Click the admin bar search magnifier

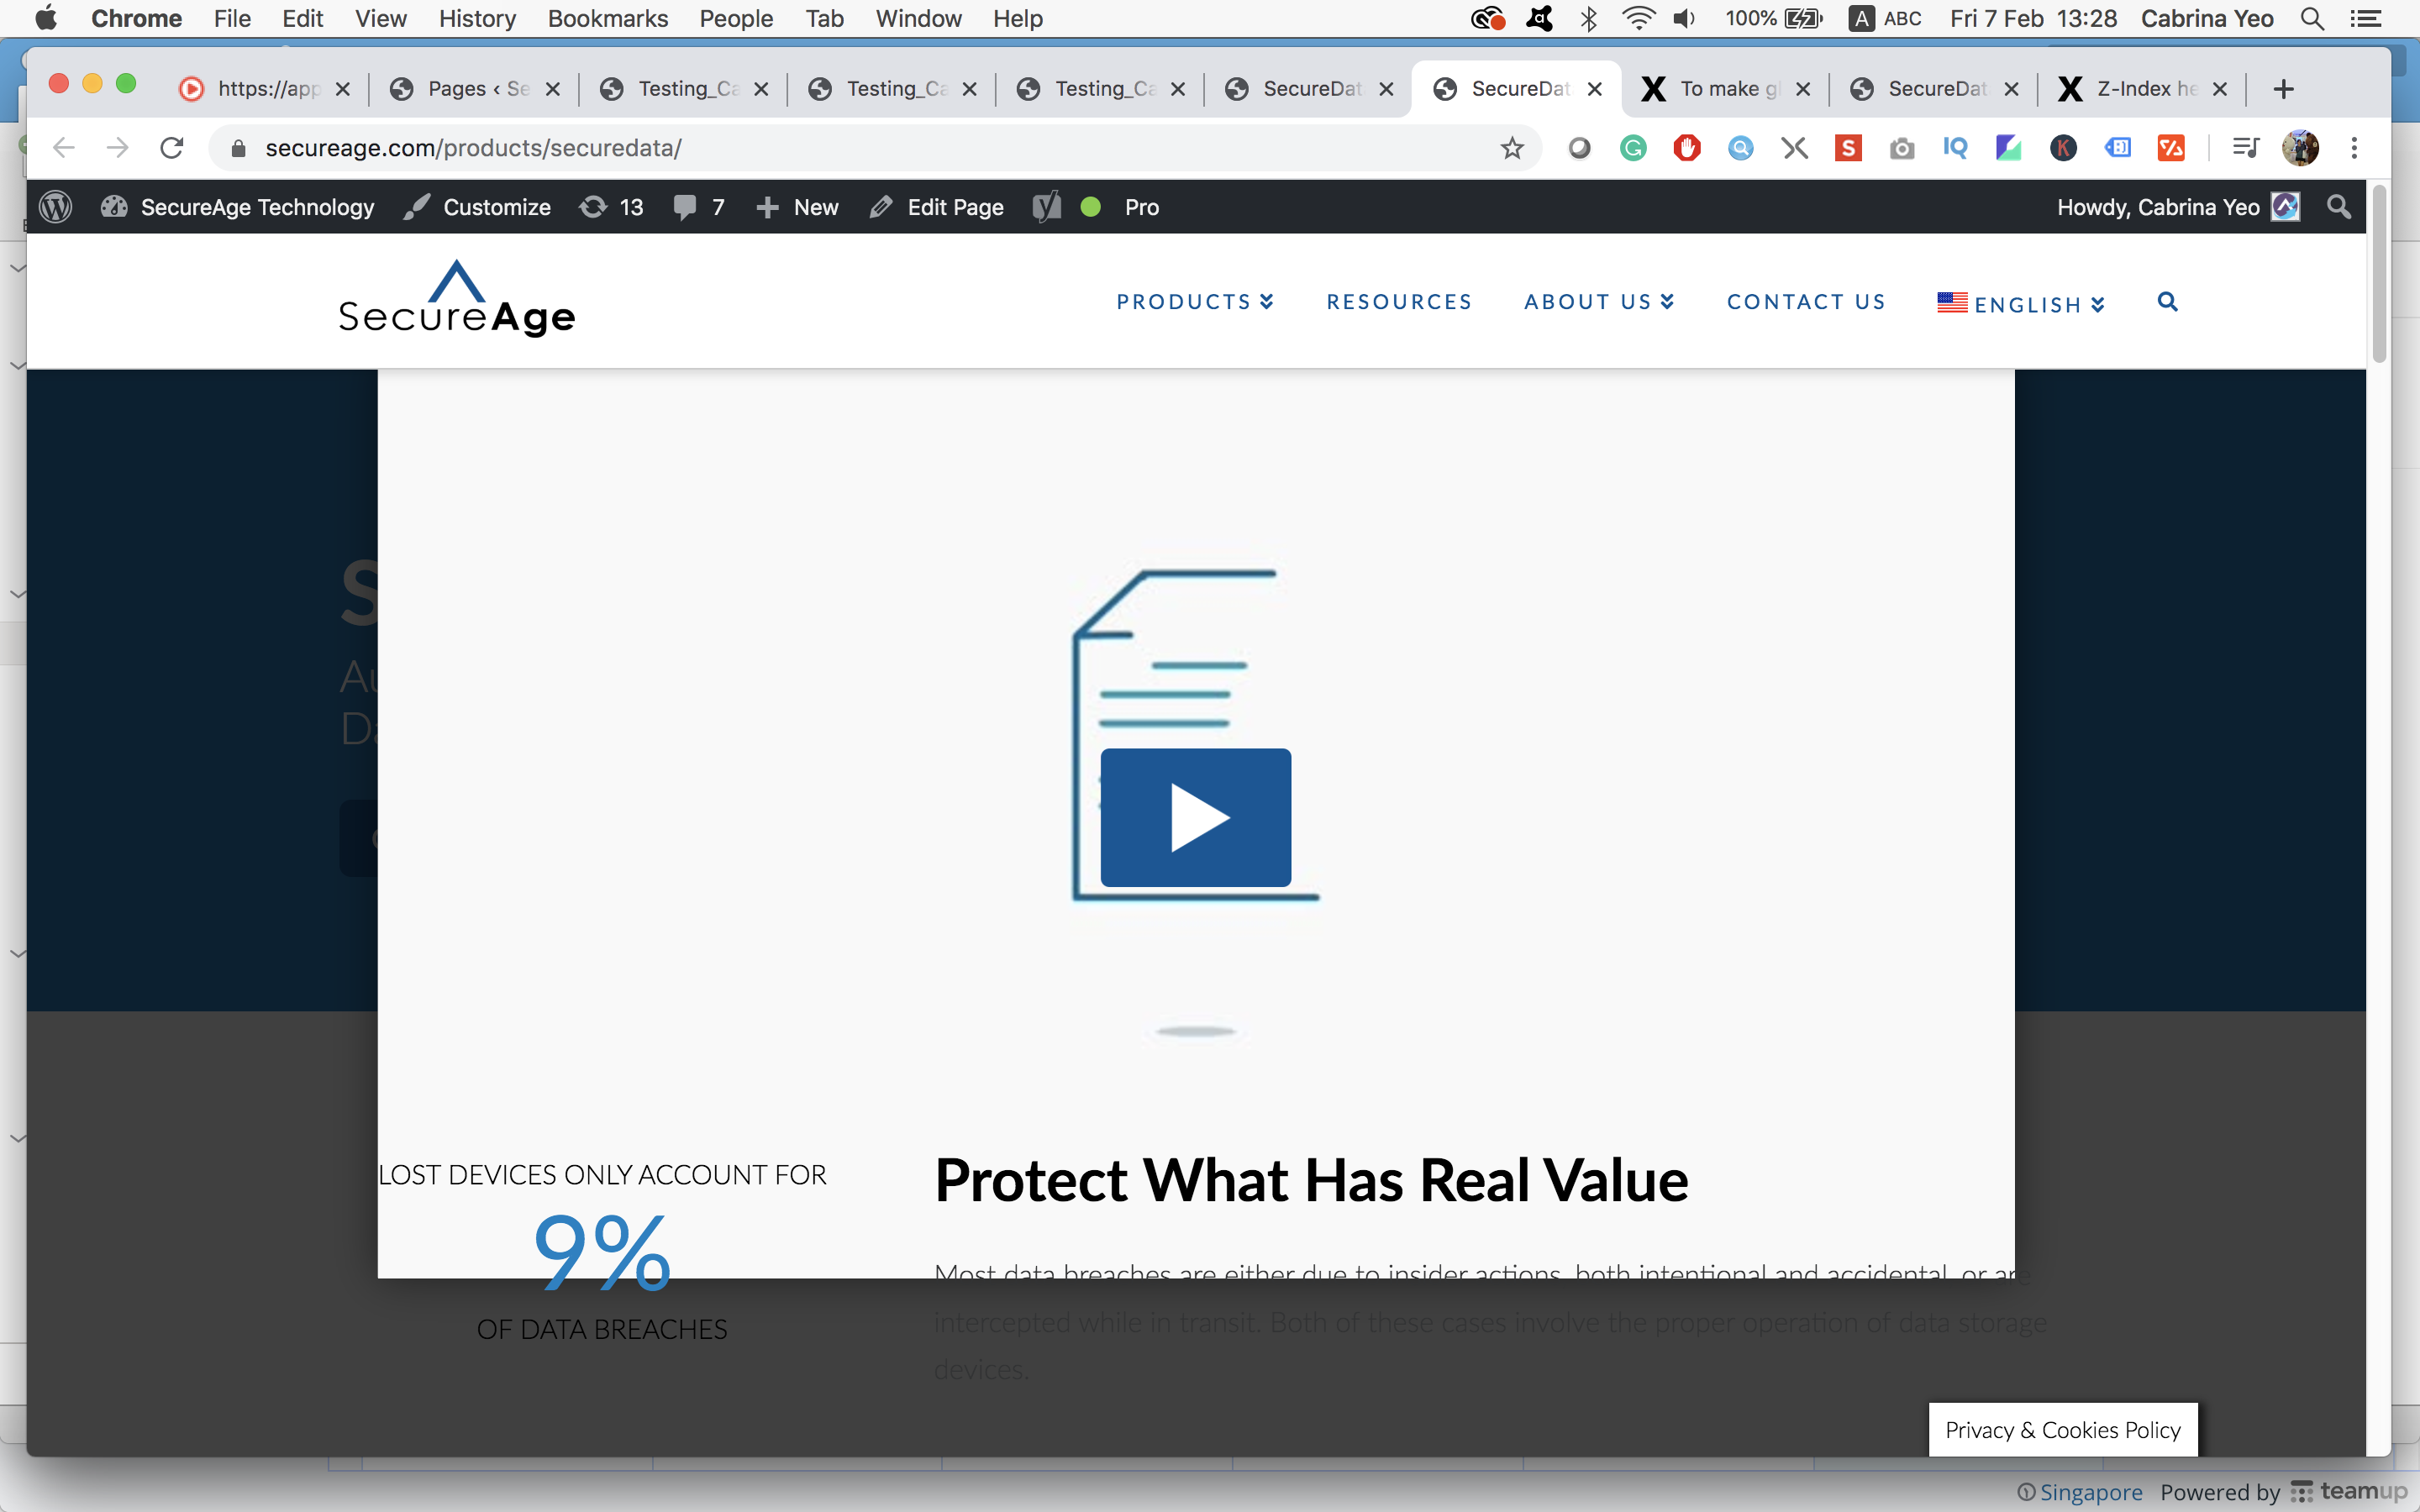(2339, 207)
